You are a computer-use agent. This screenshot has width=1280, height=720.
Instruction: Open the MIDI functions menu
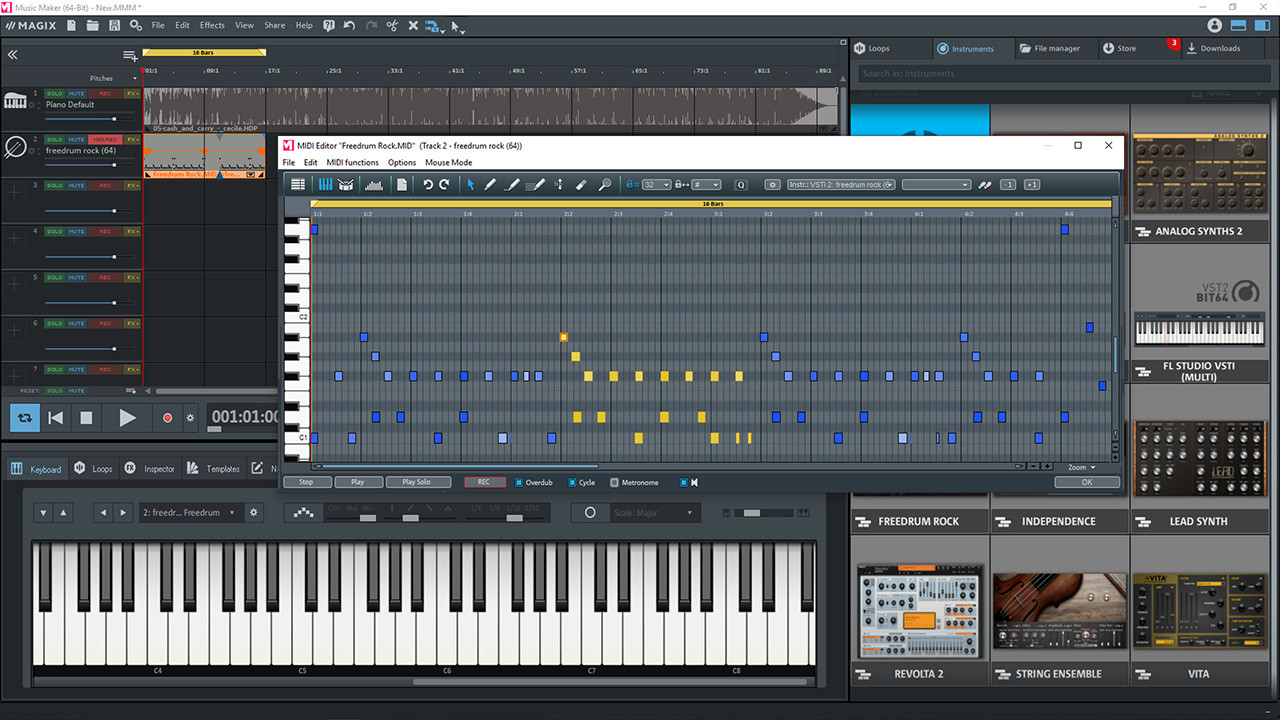[352, 162]
